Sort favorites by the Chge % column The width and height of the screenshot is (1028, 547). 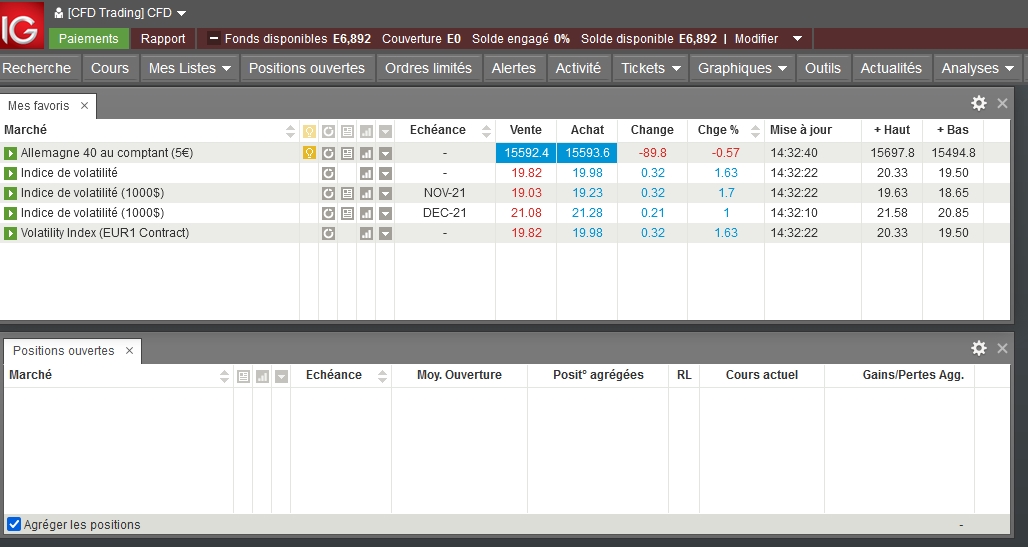[755, 131]
